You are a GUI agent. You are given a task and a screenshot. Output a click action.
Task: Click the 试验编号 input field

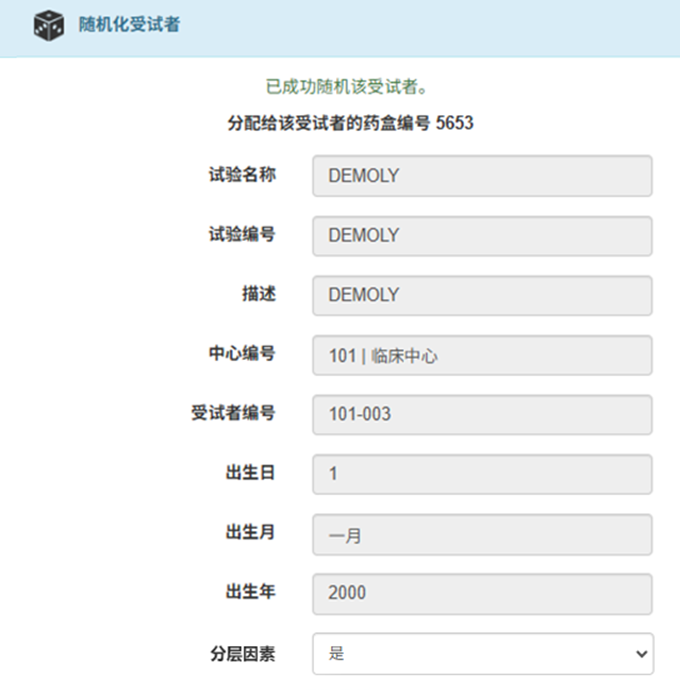tap(482, 236)
